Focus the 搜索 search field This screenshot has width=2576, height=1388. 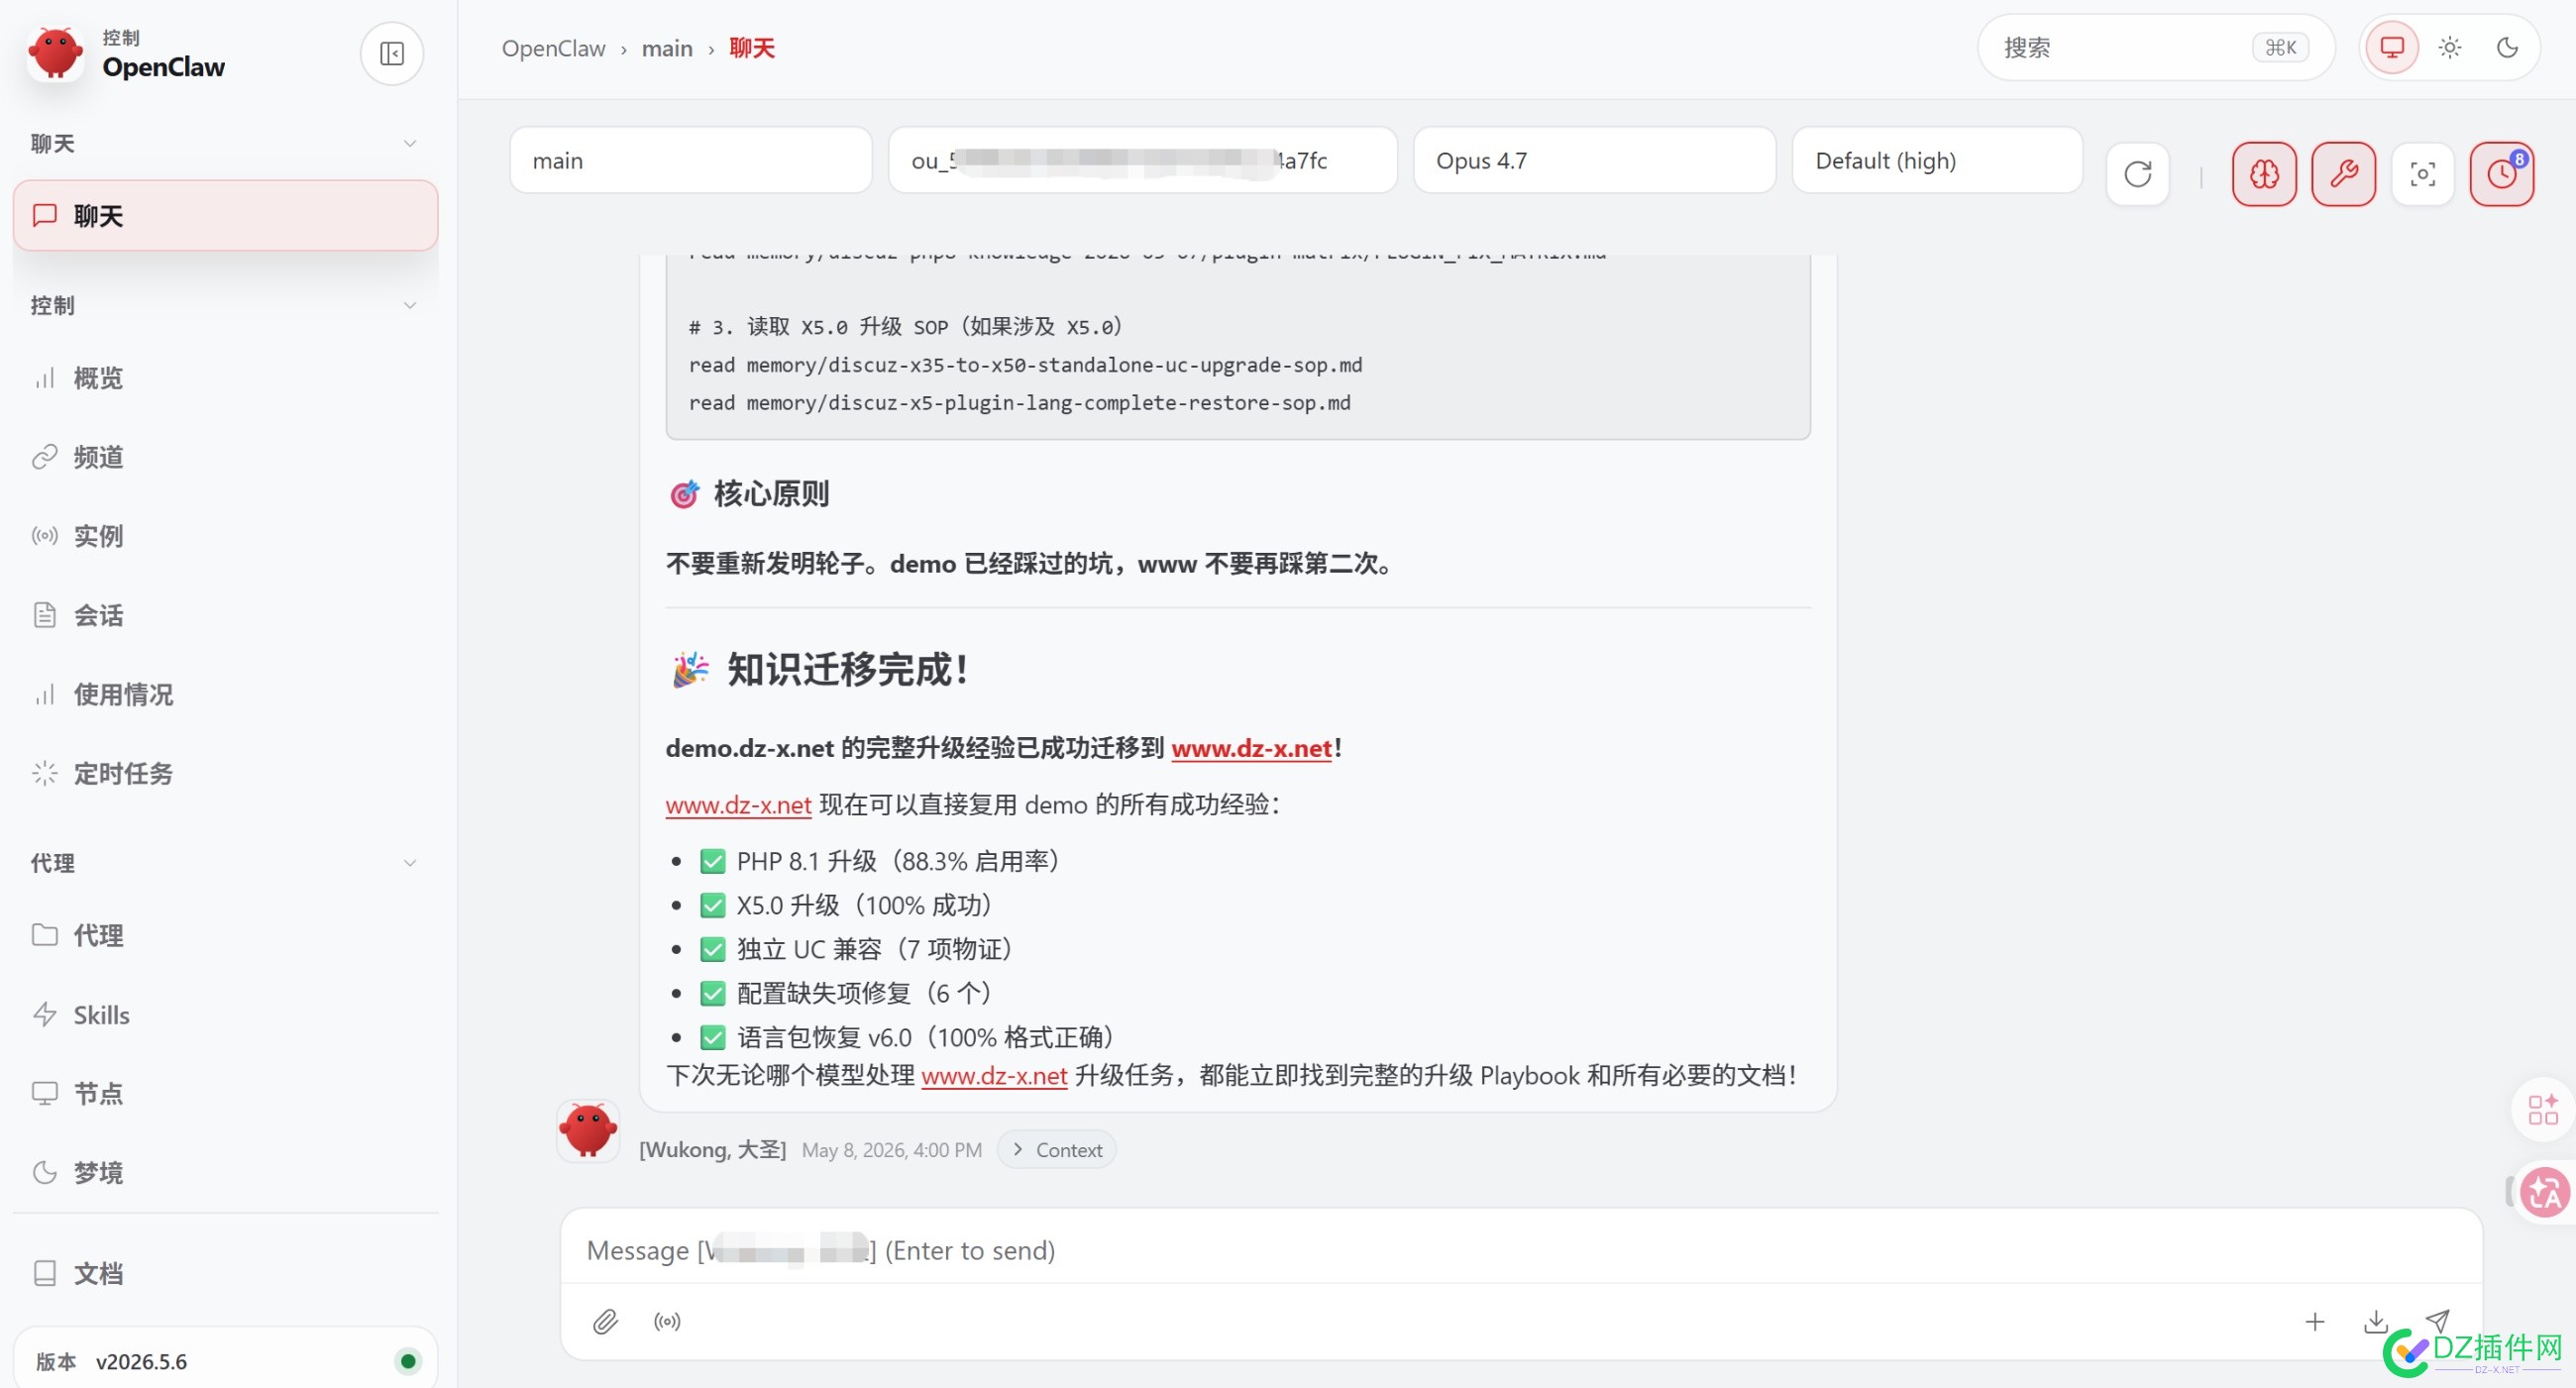point(2155,47)
